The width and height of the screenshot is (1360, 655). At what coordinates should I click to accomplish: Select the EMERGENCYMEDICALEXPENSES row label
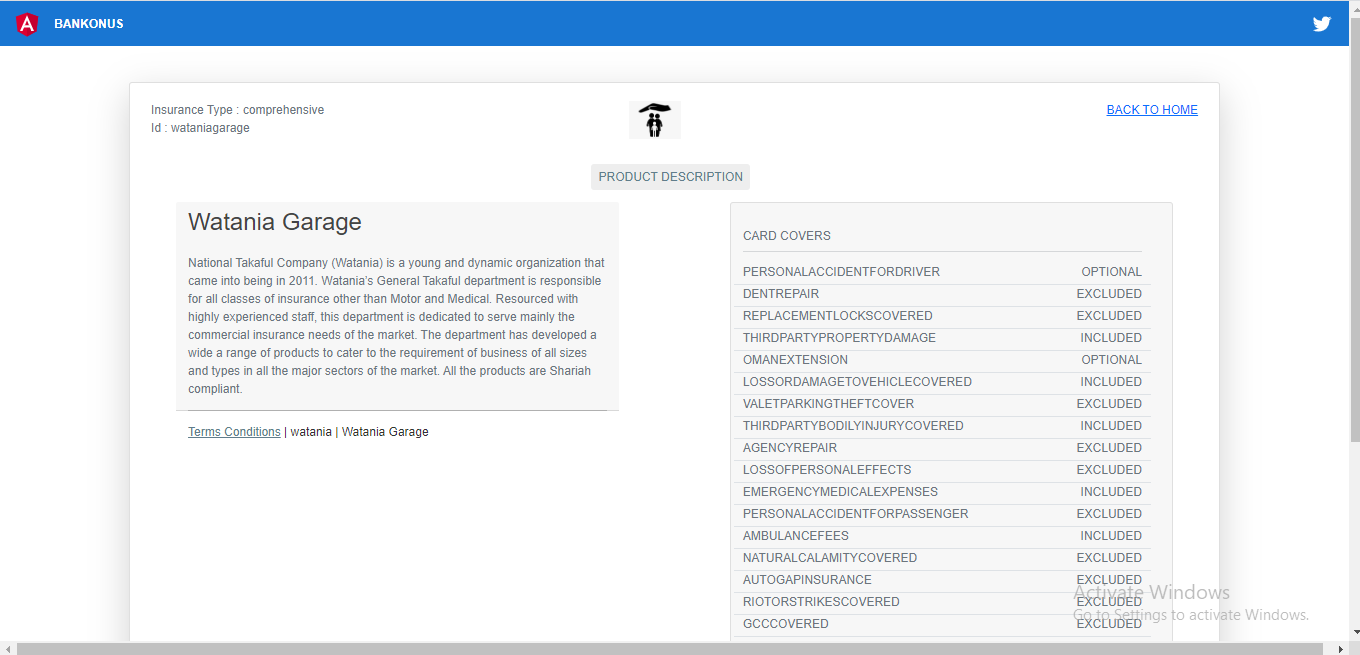840,492
